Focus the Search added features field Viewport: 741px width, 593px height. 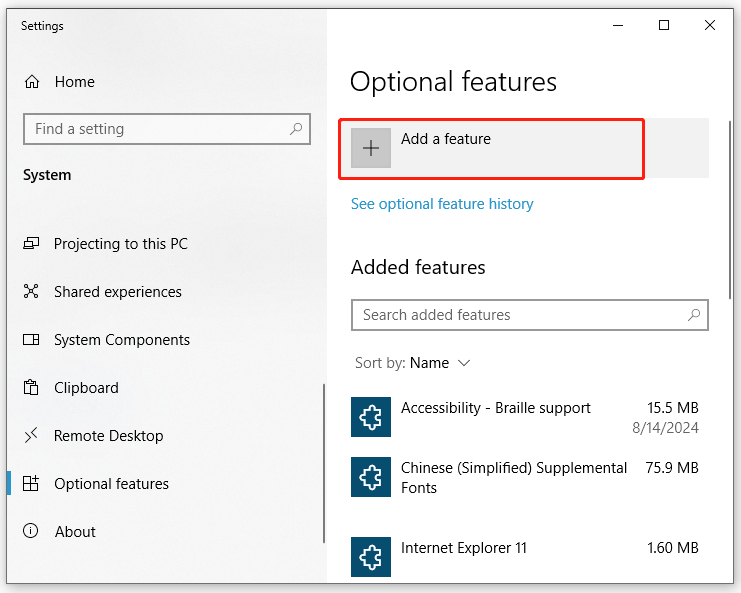(520, 315)
